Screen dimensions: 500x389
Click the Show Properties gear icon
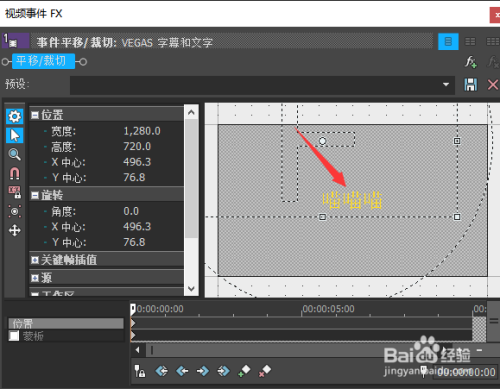coord(14,116)
